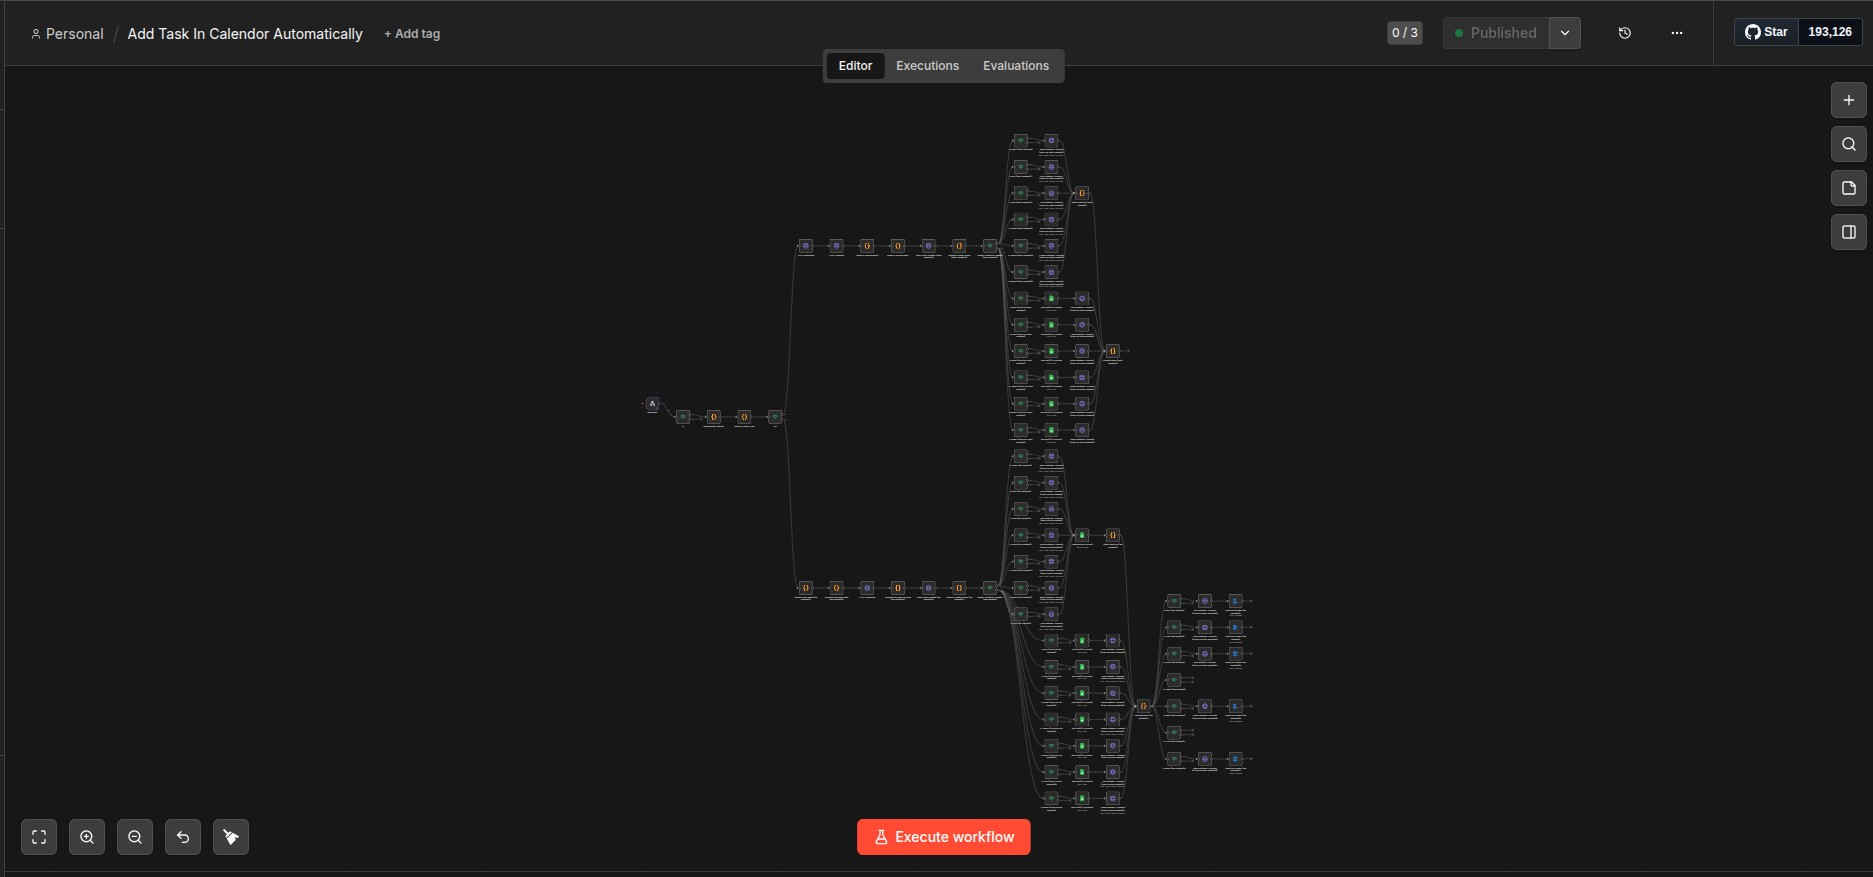Click the GitHub Star button
The image size is (1873, 877).
[1767, 32]
